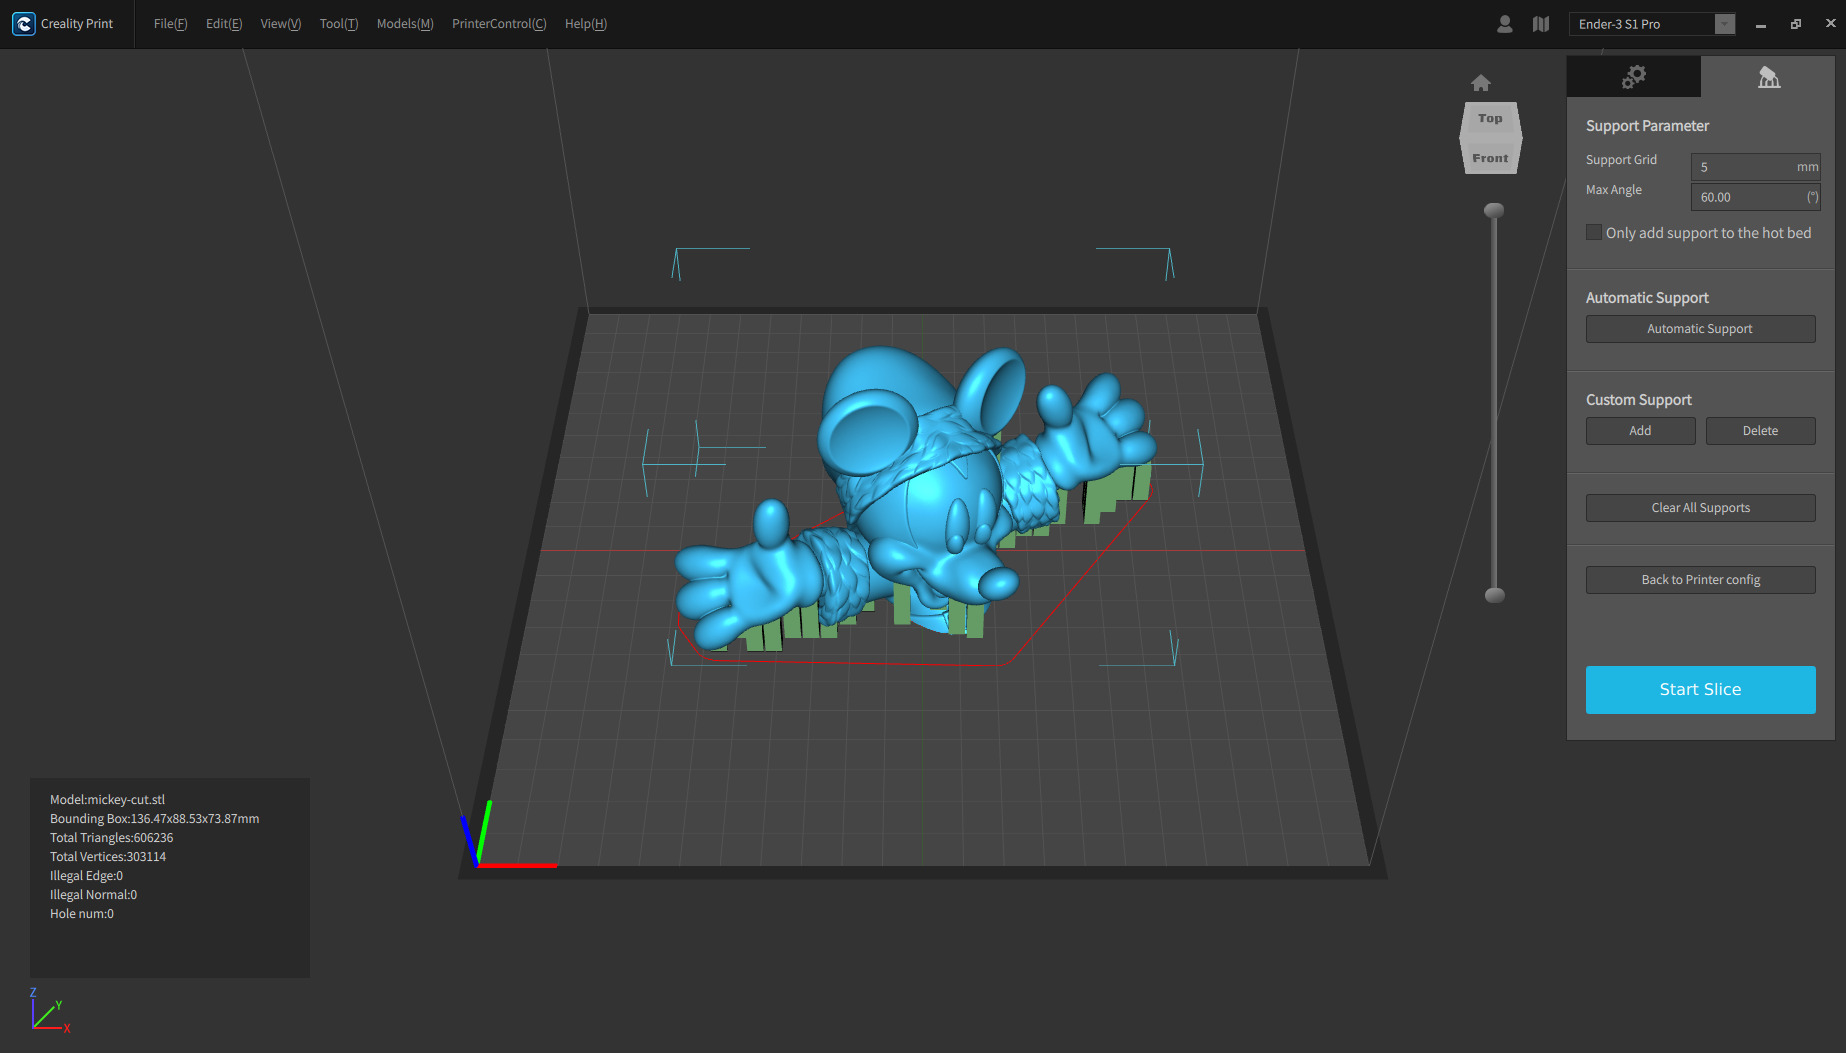Enable Only add support to the hot bed
The width and height of the screenshot is (1846, 1053).
(x=1594, y=233)
